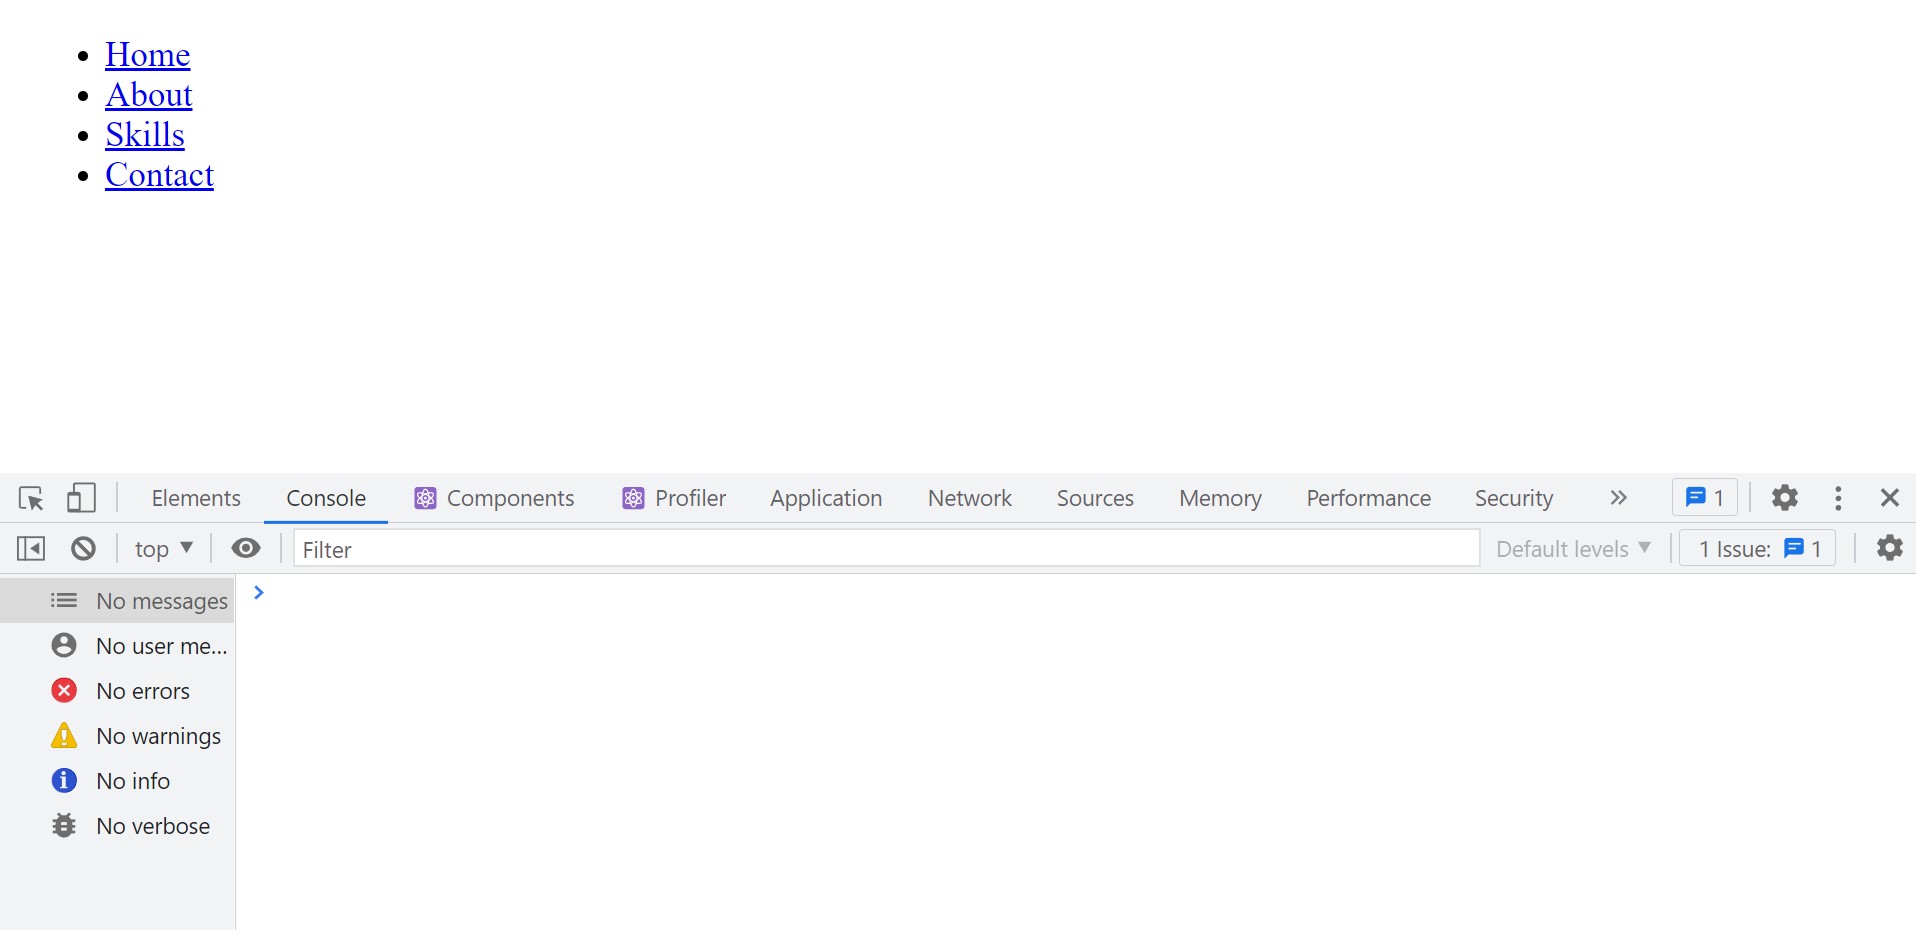This screenshot has width=1916, height=930.
Task: Click the clear console icon
Action: [x=84, y=548]
